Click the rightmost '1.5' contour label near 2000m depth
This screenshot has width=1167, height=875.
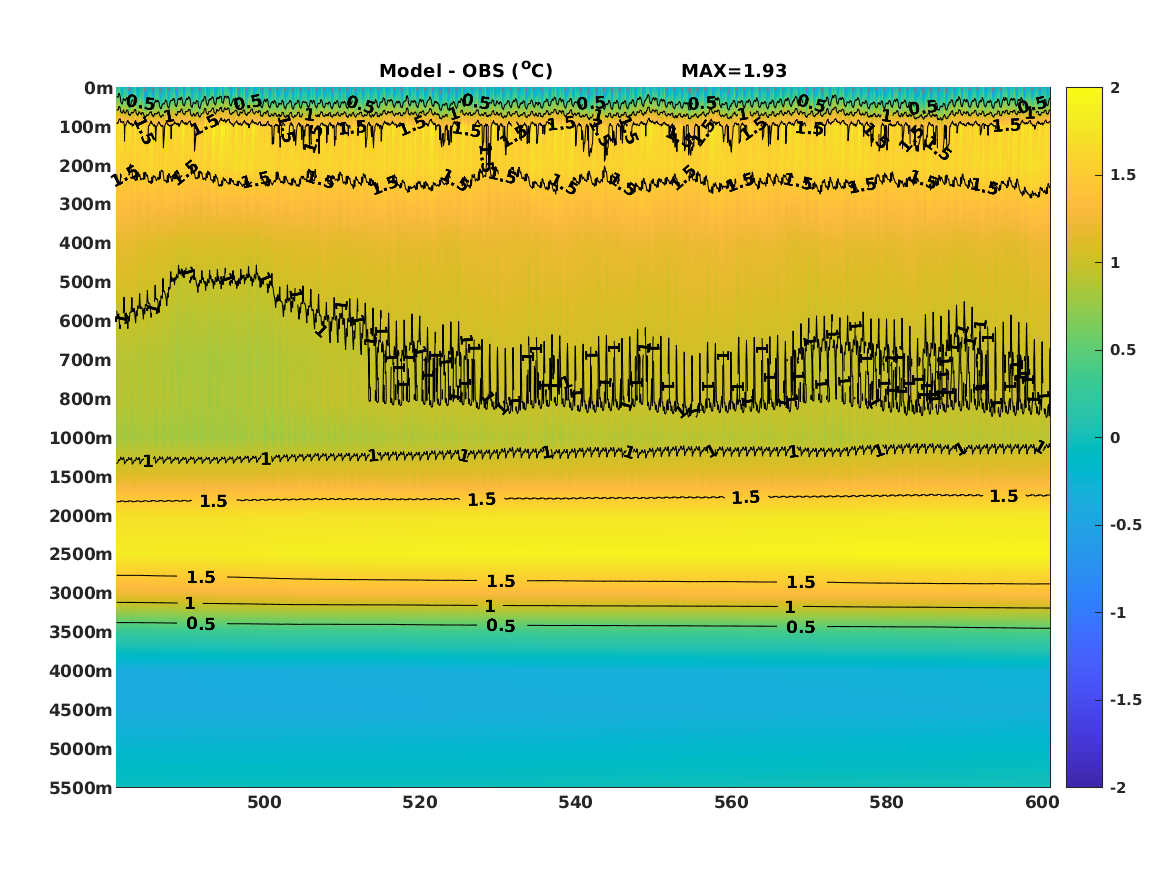click(x=1004, y=496)
